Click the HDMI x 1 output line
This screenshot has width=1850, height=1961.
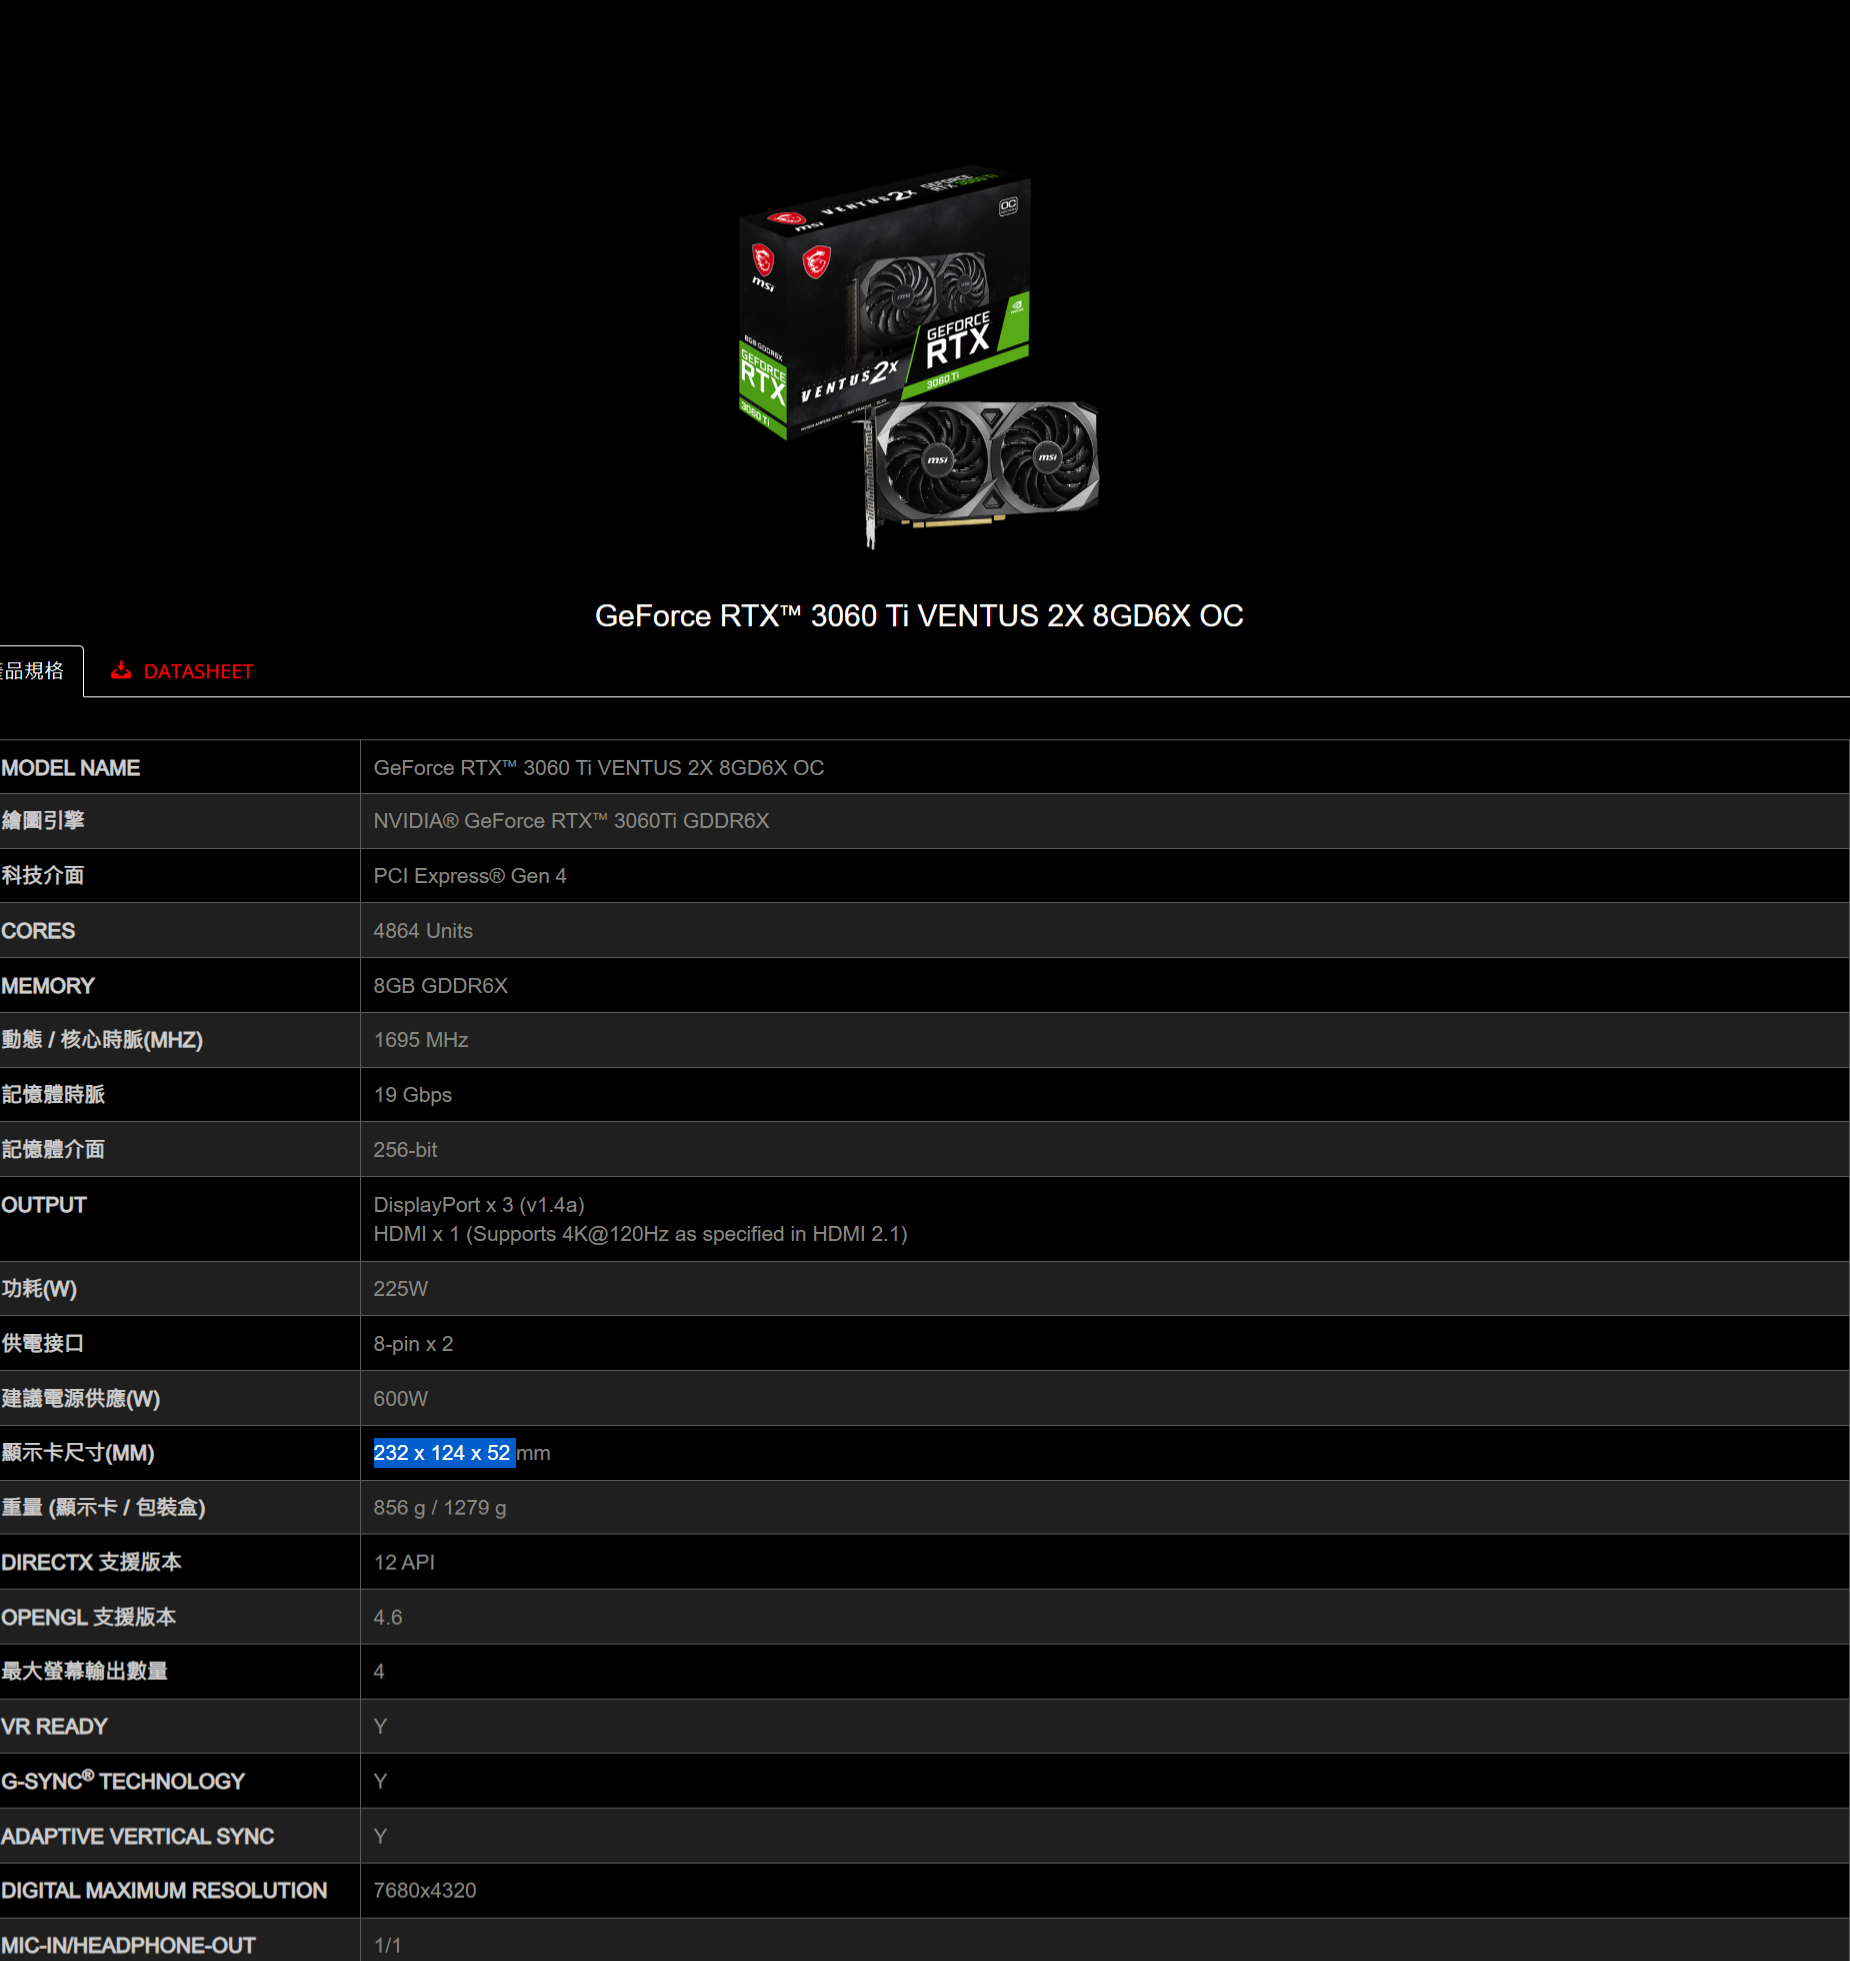[x=640, y=1234]
